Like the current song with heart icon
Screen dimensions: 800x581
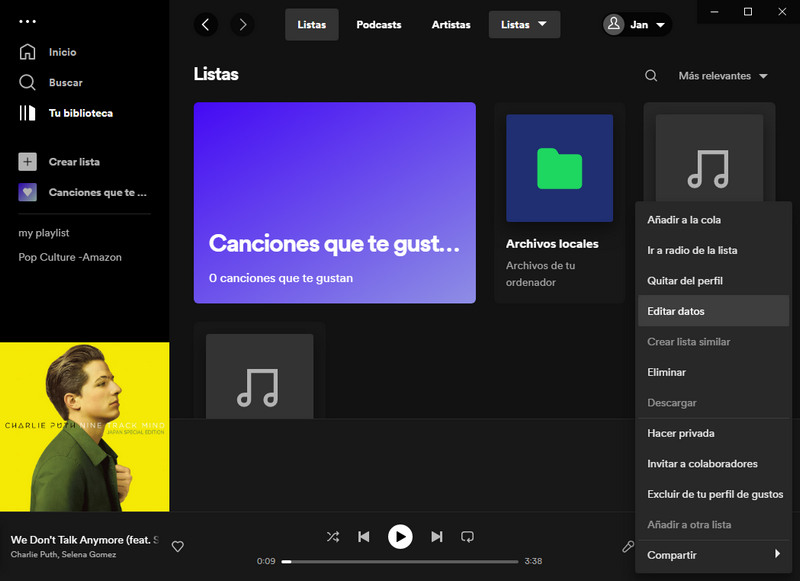178,546
